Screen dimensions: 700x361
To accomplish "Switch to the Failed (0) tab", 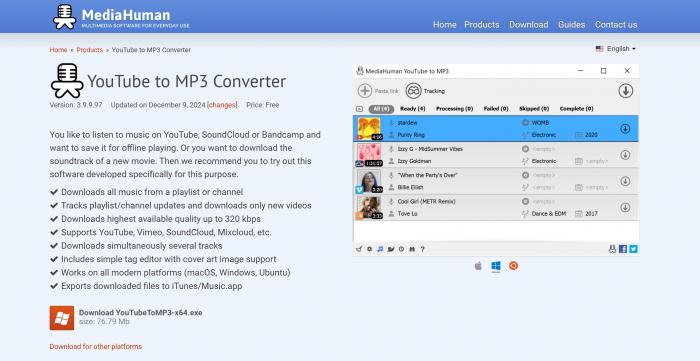I will pos(496,109).
